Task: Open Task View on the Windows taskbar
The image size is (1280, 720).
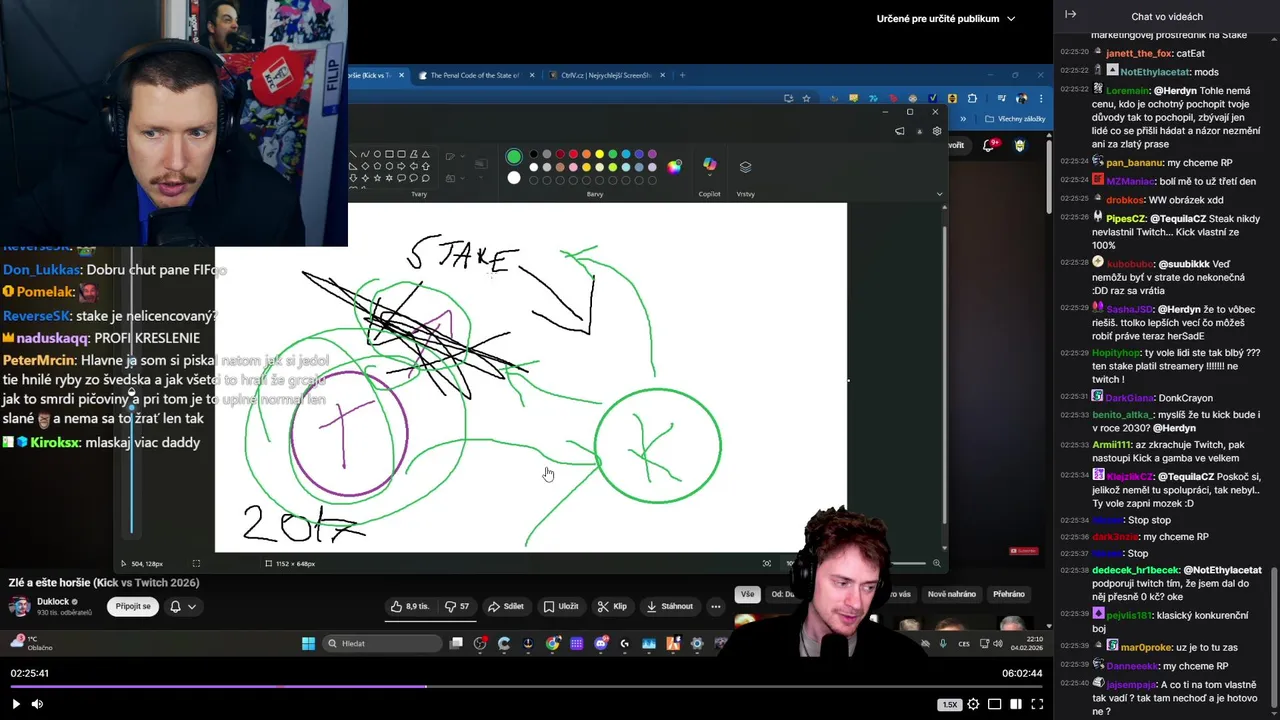Action: tap(456, 643)
